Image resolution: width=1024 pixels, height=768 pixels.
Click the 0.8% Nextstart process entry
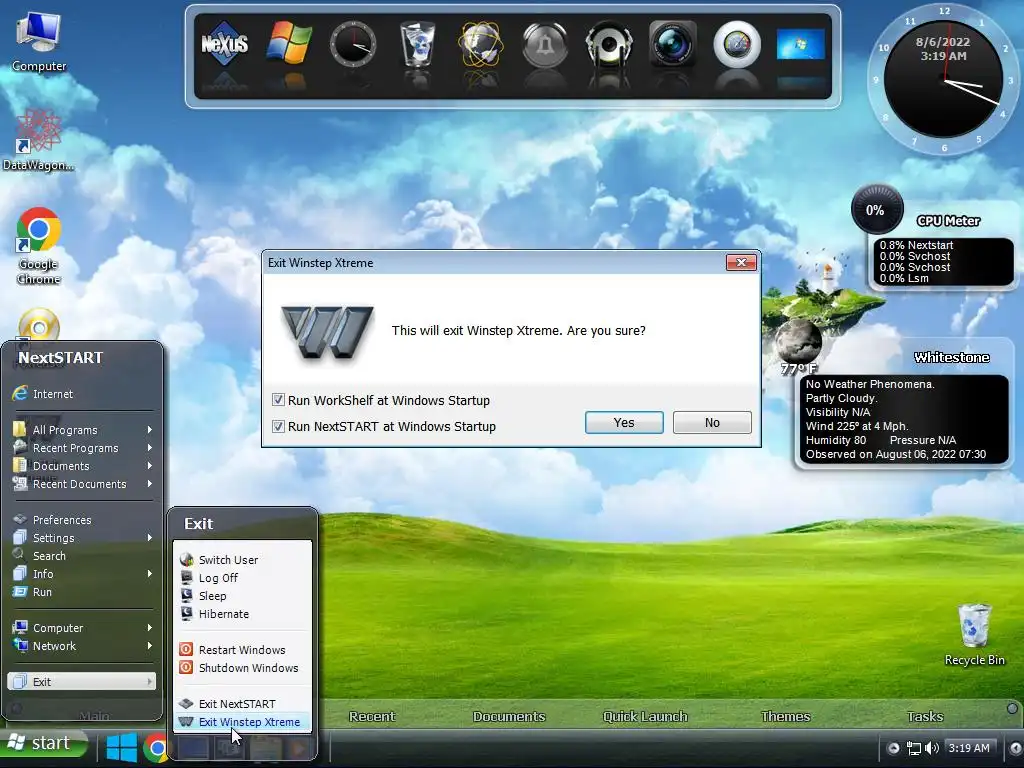916,245
